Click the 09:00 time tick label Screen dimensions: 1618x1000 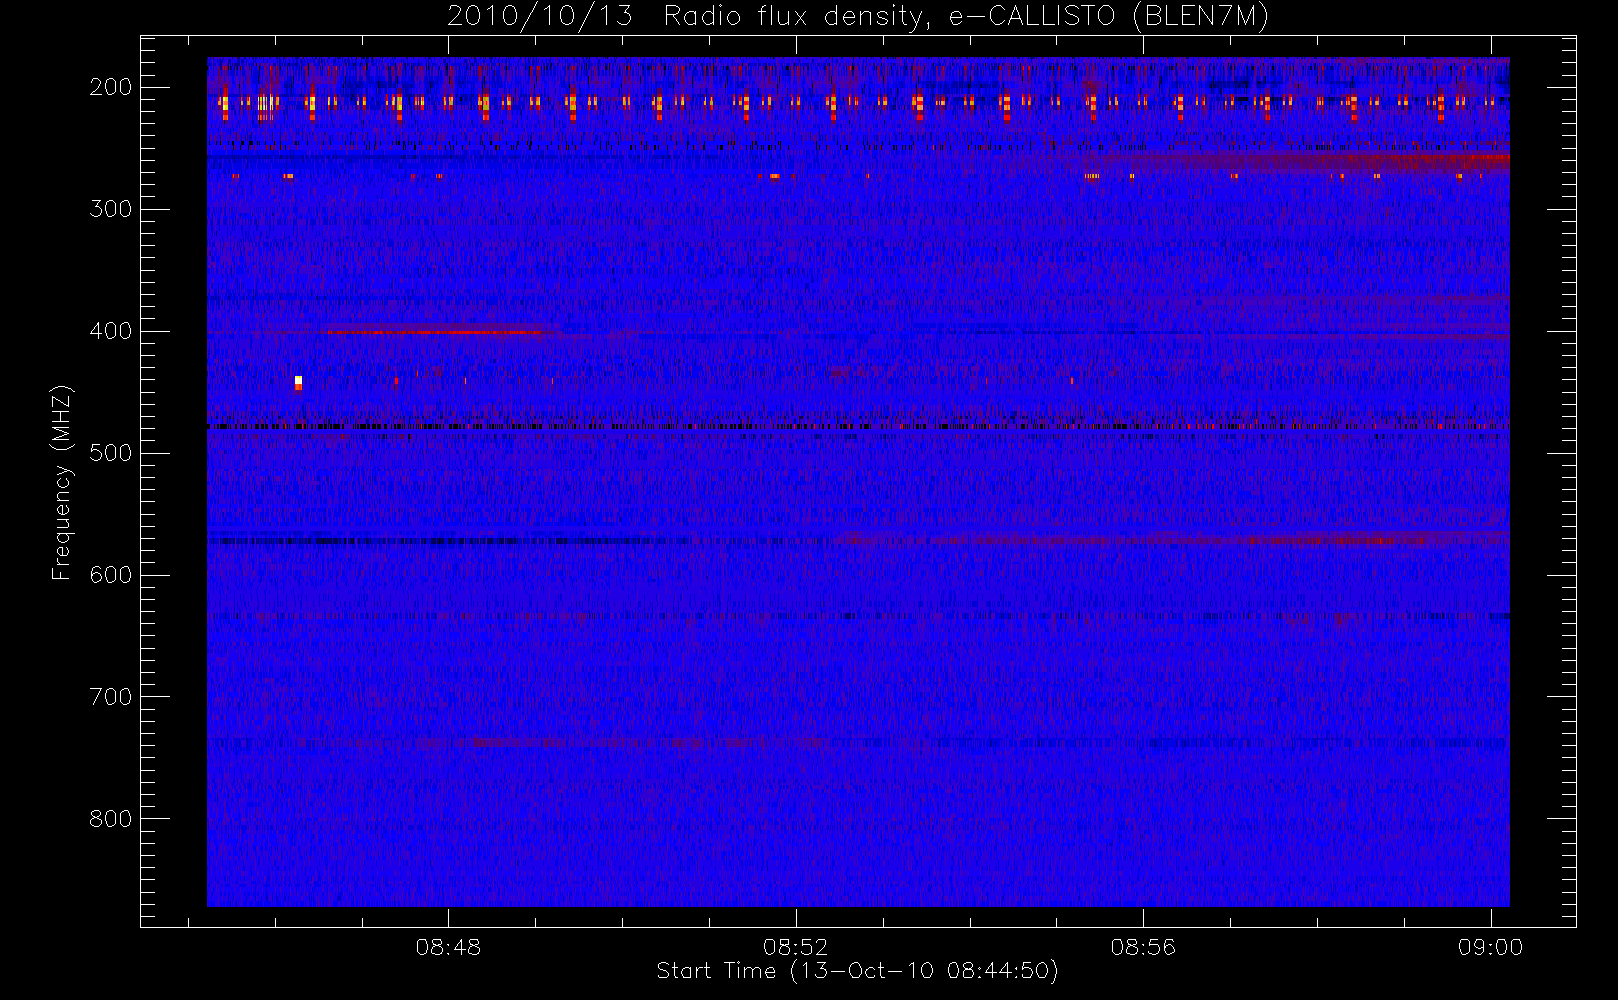coord(1490,947)
